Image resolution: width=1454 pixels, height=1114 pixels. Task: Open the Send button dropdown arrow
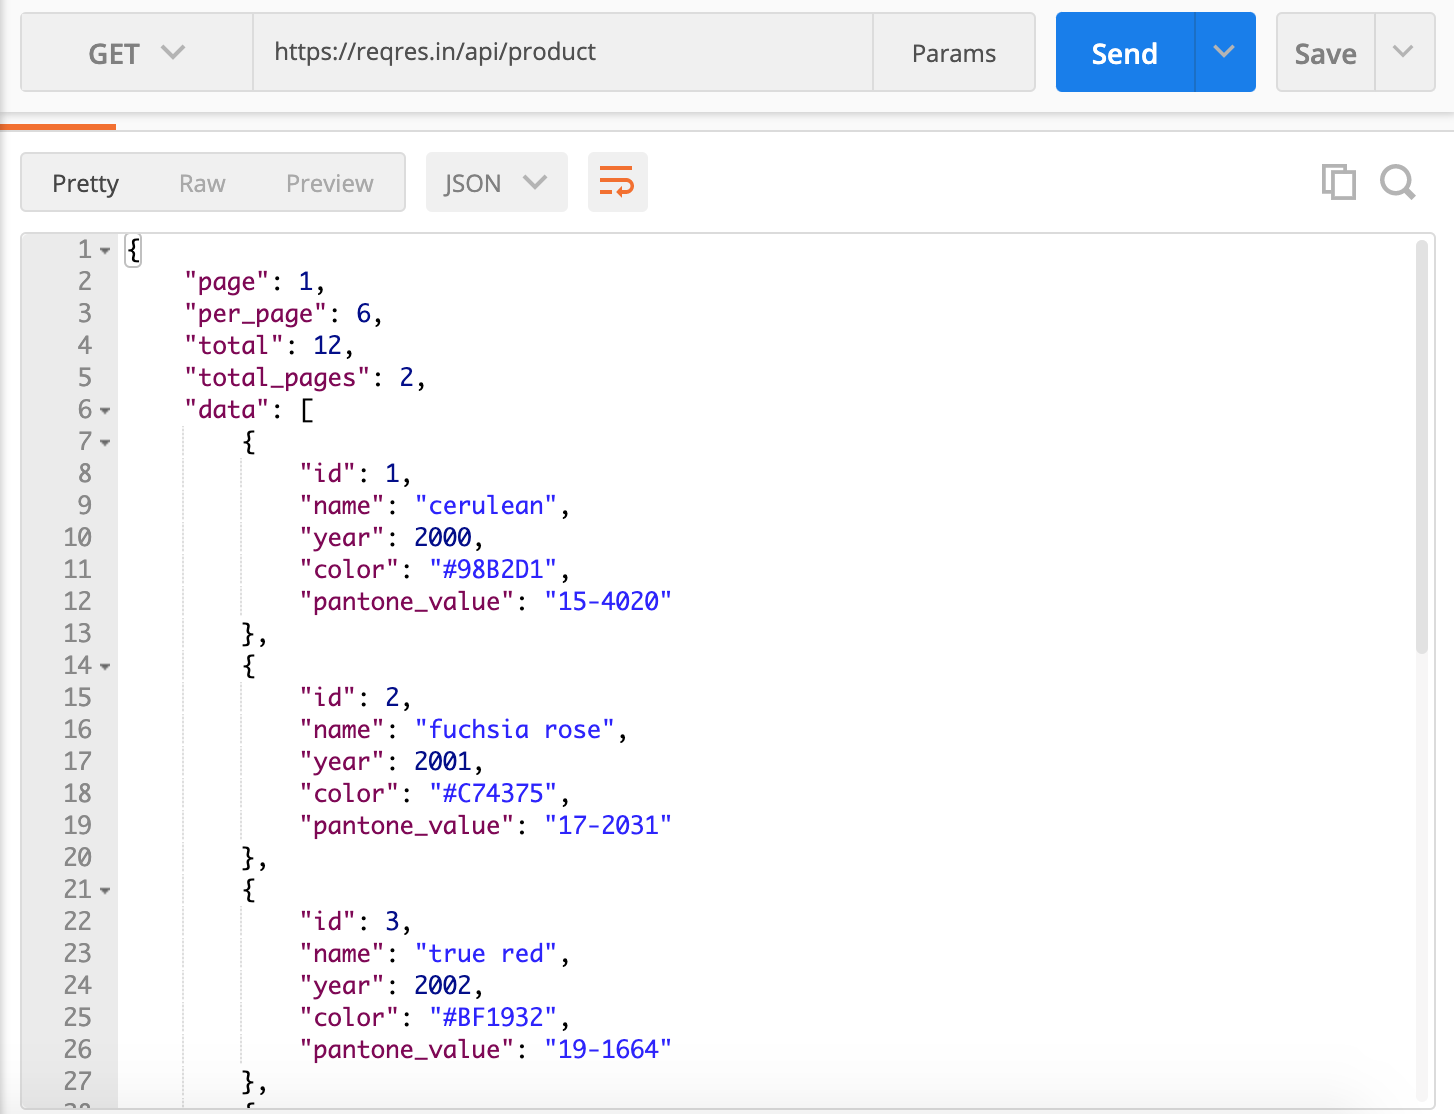[x=1224, y=52]
